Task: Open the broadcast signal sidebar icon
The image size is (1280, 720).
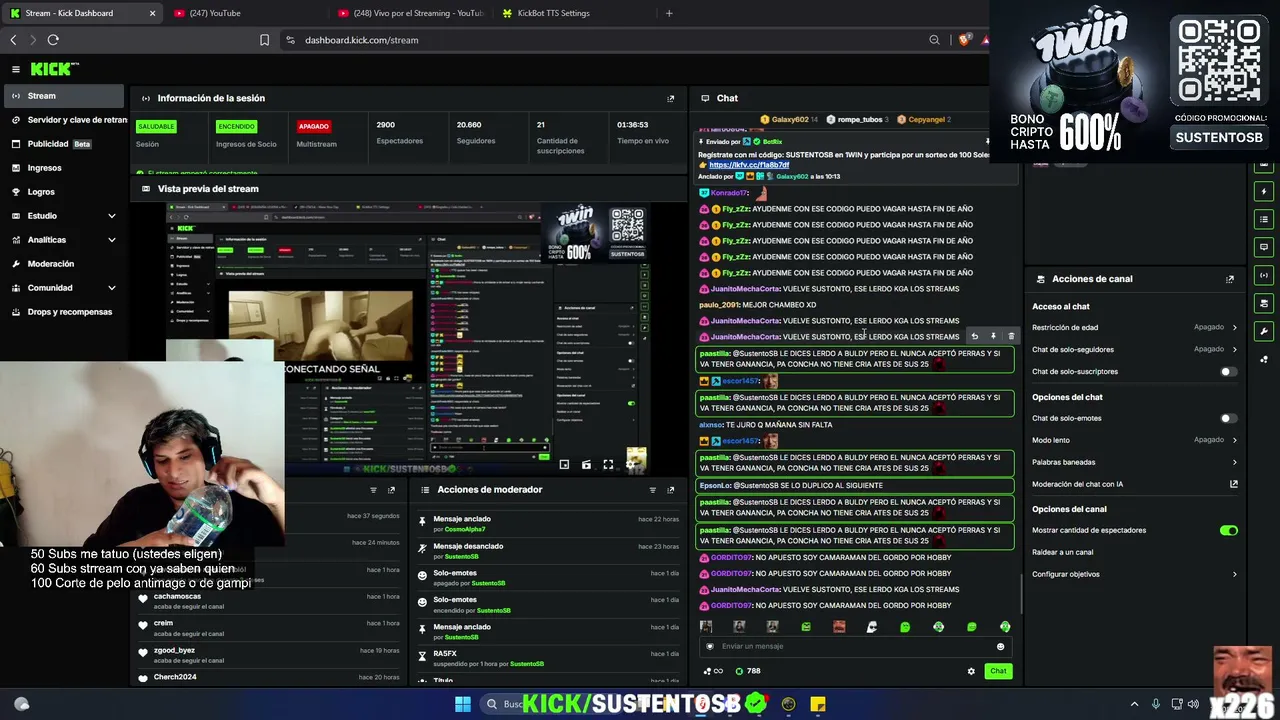Action: click(1265, 275)
